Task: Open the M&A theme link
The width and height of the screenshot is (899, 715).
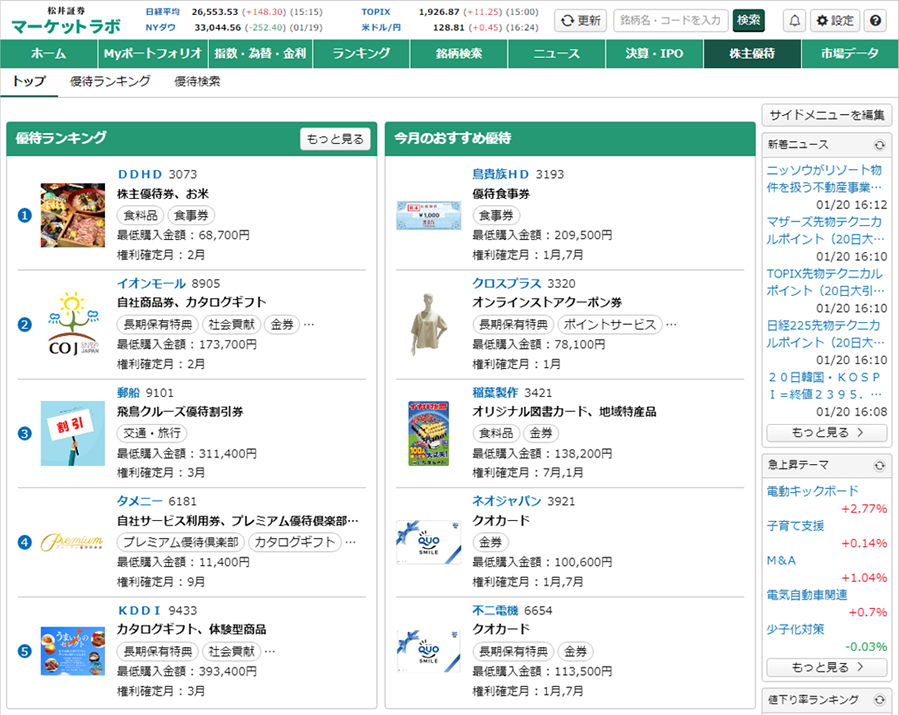Action: (781, 560)
